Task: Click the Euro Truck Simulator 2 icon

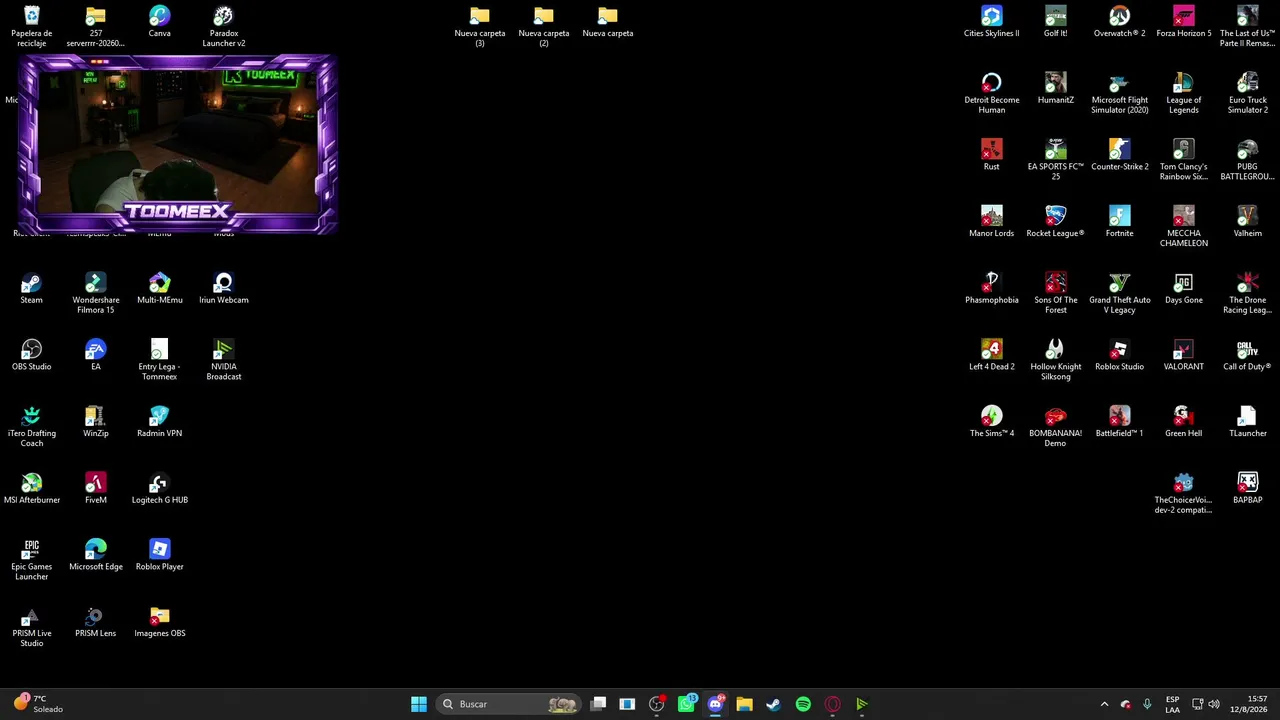Action: click(1248, 93)
